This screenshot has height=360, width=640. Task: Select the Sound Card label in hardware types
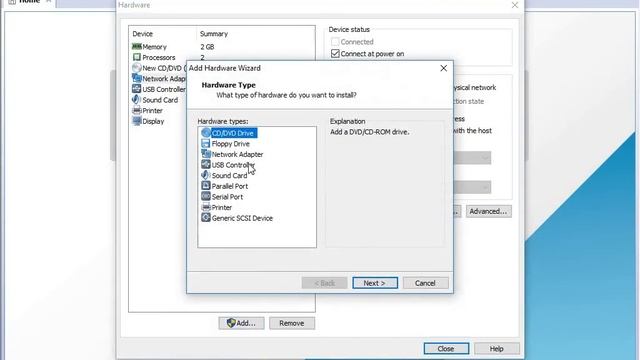[229, 176]
